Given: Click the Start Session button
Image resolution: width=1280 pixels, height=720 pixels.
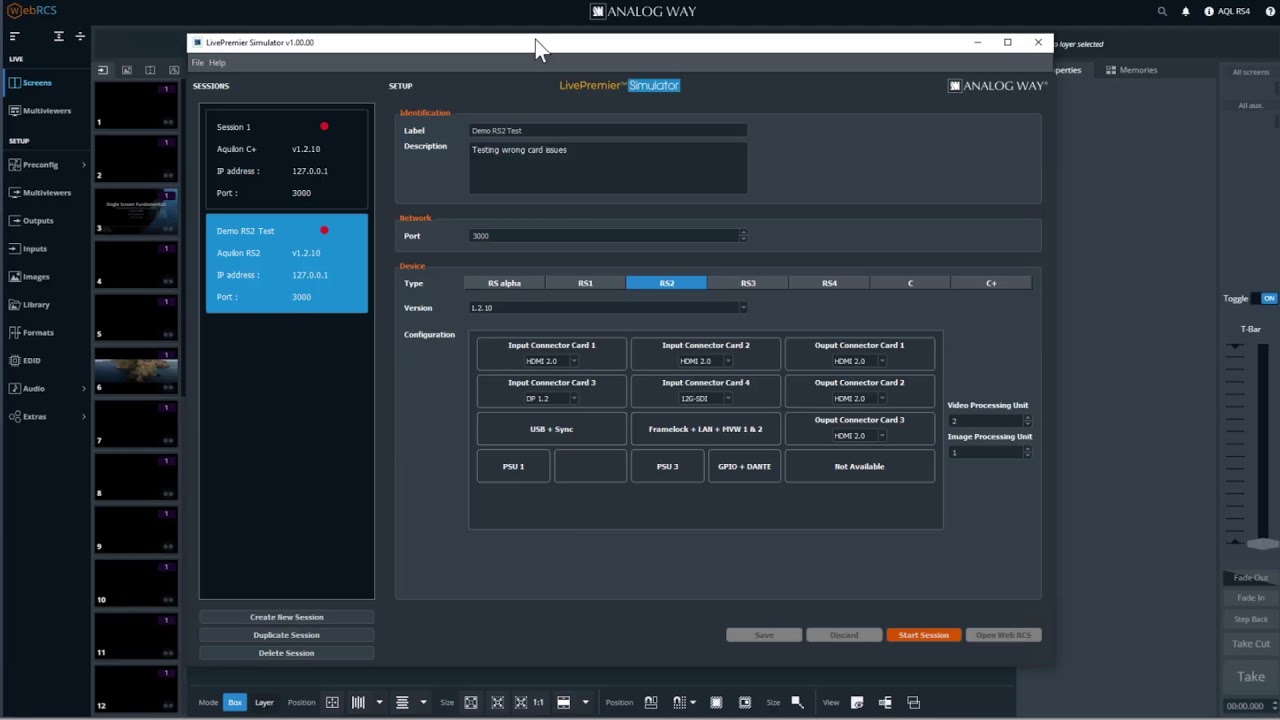Looking at the screenshot, I should (x=924, y=635).
